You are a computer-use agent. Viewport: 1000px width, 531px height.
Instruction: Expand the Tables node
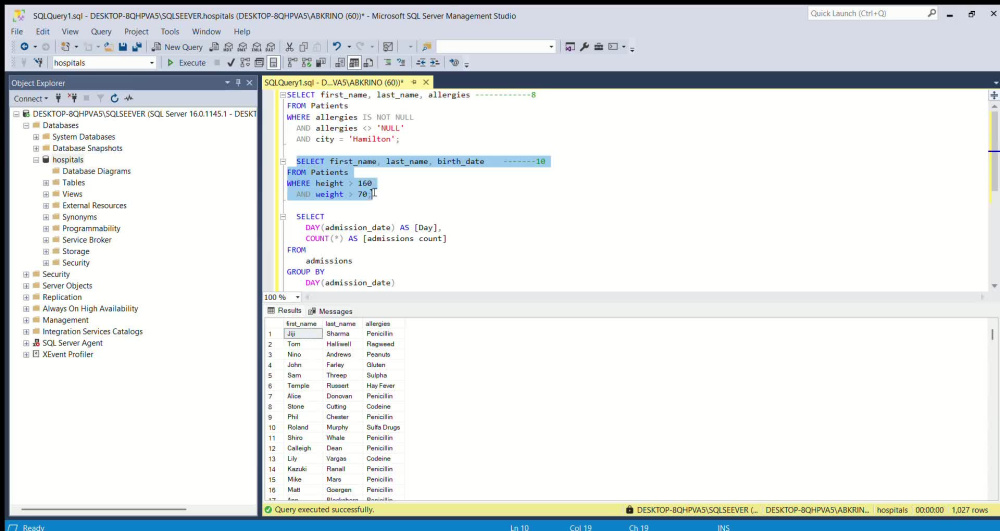pyautogui.click(x=46, y=182)
